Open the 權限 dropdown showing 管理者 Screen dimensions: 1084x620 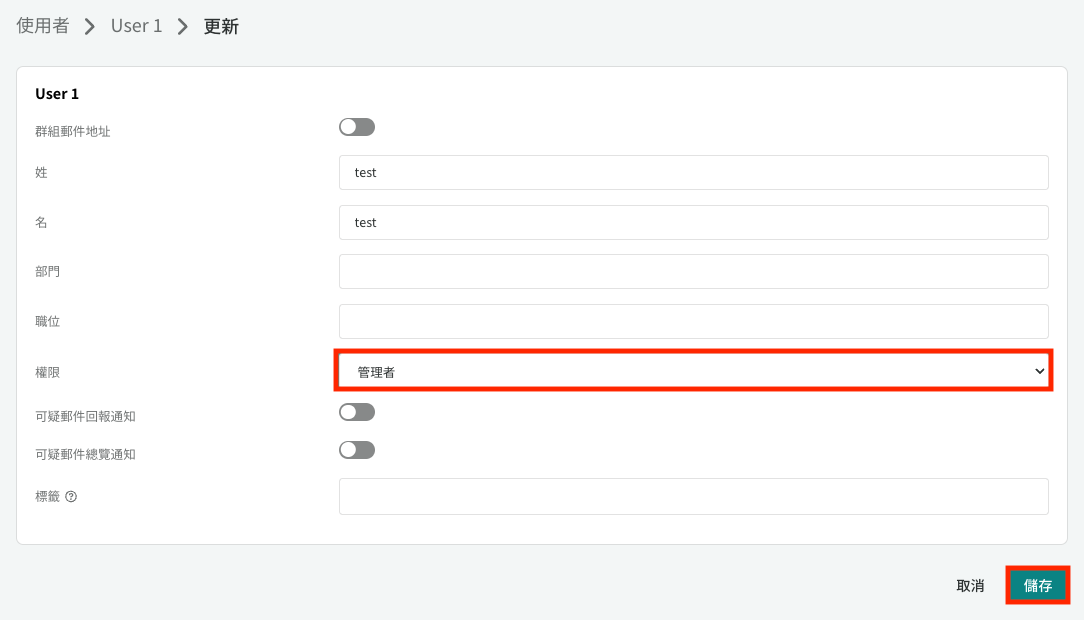pos(693,371)
